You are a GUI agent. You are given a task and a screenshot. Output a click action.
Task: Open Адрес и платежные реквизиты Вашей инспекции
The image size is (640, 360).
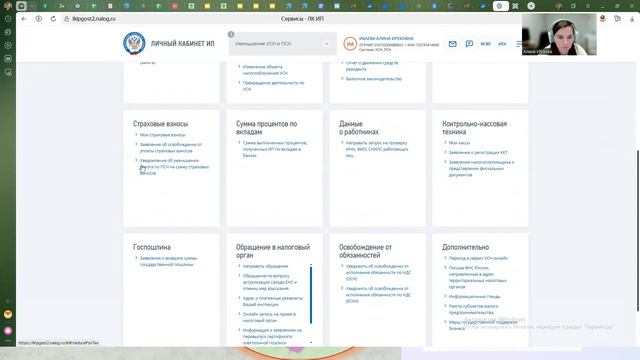pos(273,301)
